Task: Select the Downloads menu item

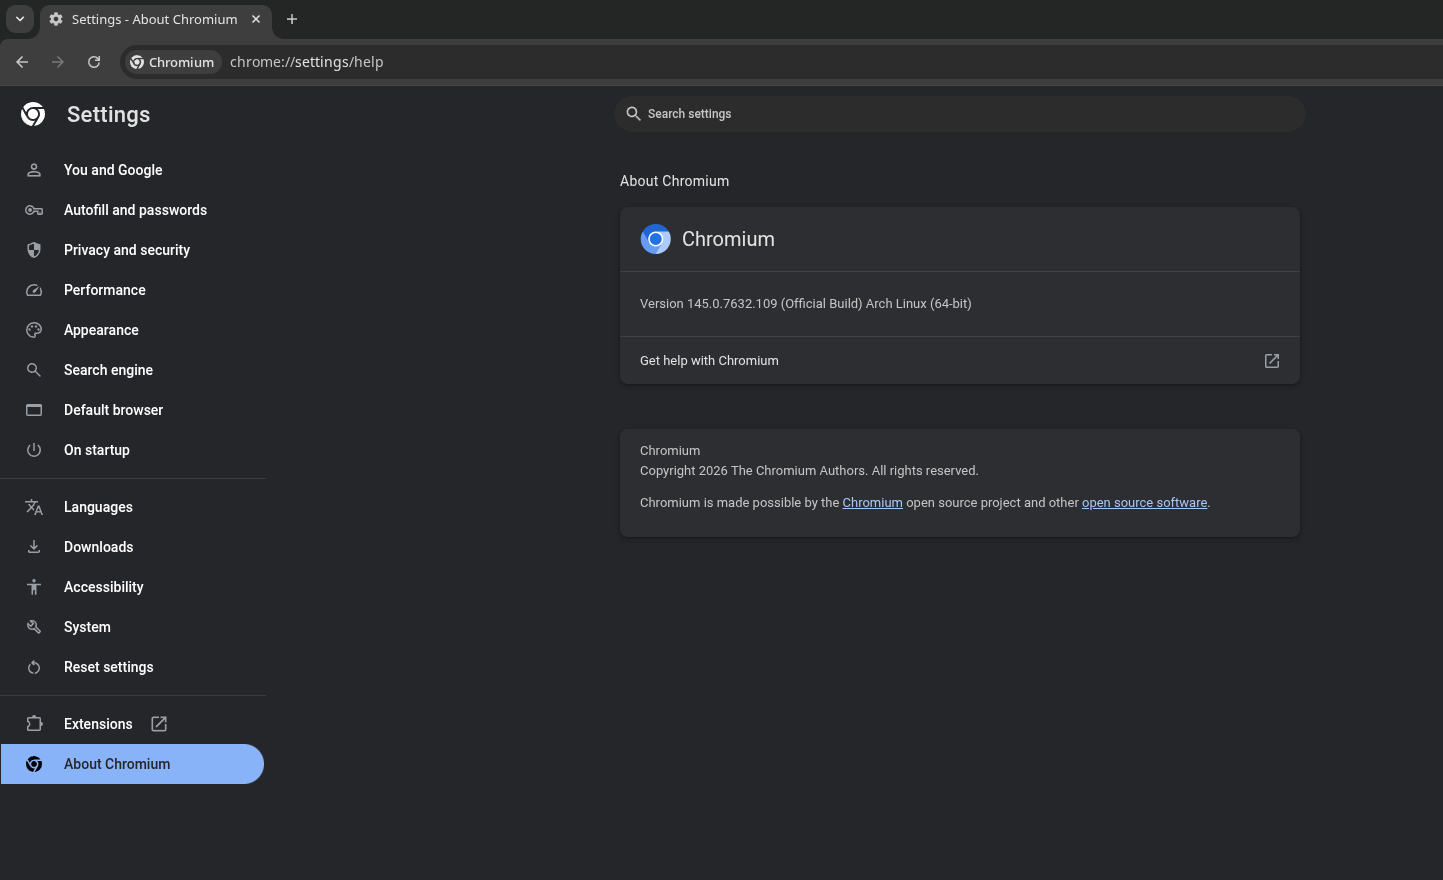Action: [98, 547]
